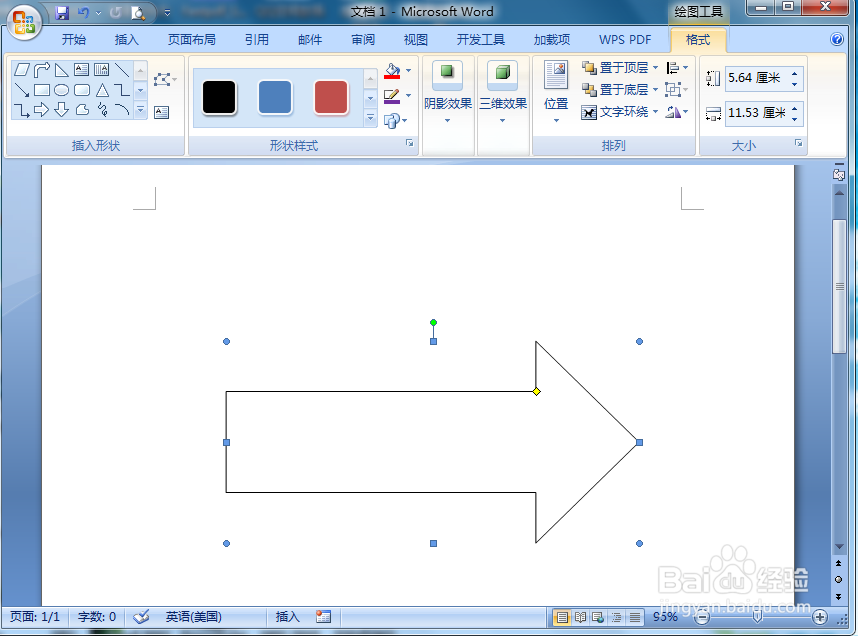Click the shape outline pen icon
Image resolution: width=858 pixels, height=636 pixels.
pyautogui.click(x=392, y=96)
